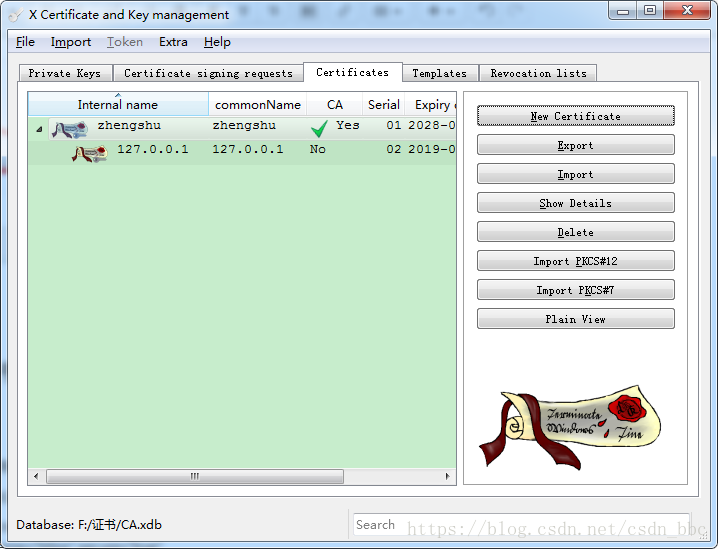The height and width of the screenshot is (549, 718).
Task: Click the XCA certificate scroll logo
Action: click(x=570, y=427)
